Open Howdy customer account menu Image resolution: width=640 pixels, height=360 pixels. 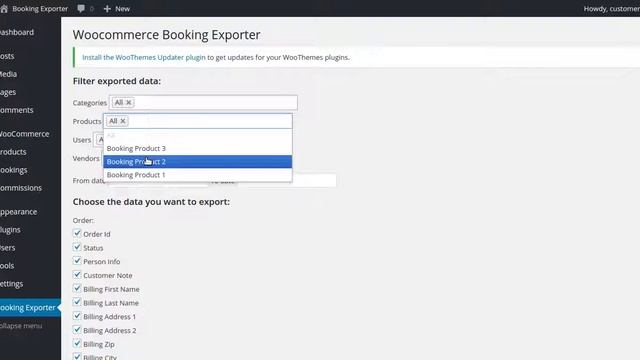coord(611,9)
